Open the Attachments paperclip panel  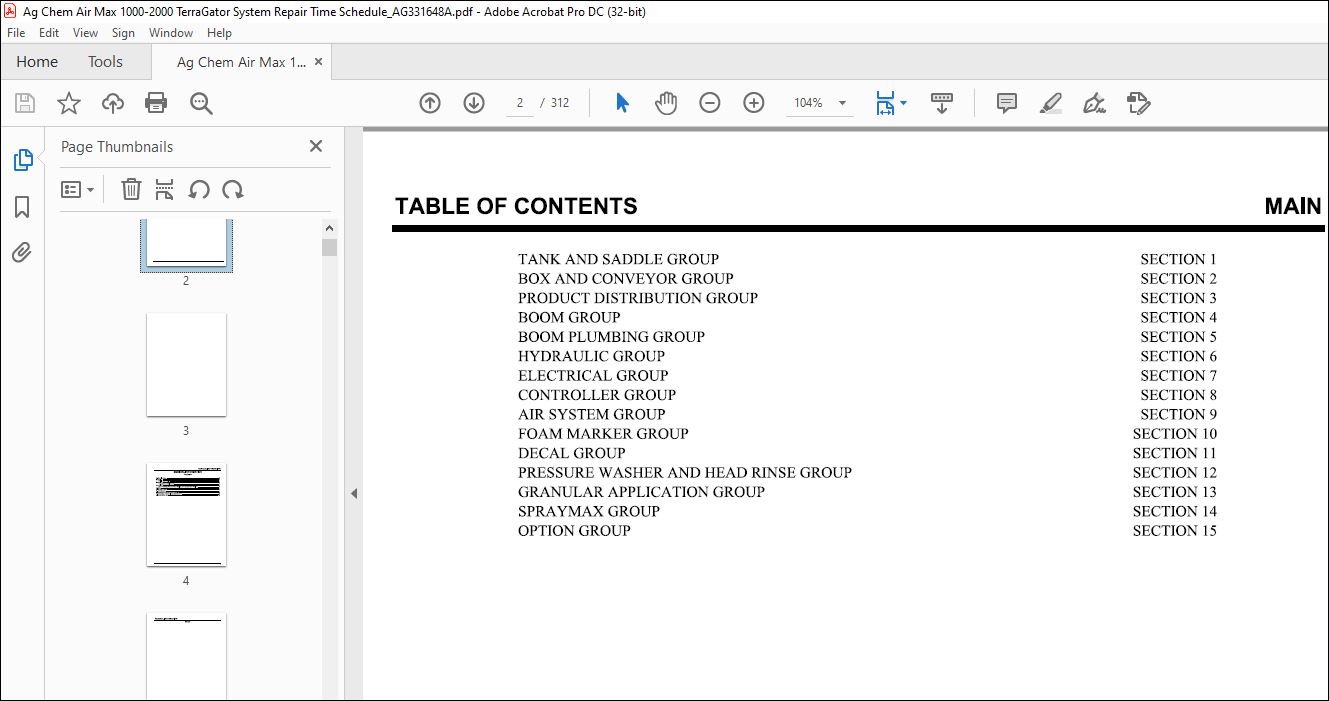point(22,252)
